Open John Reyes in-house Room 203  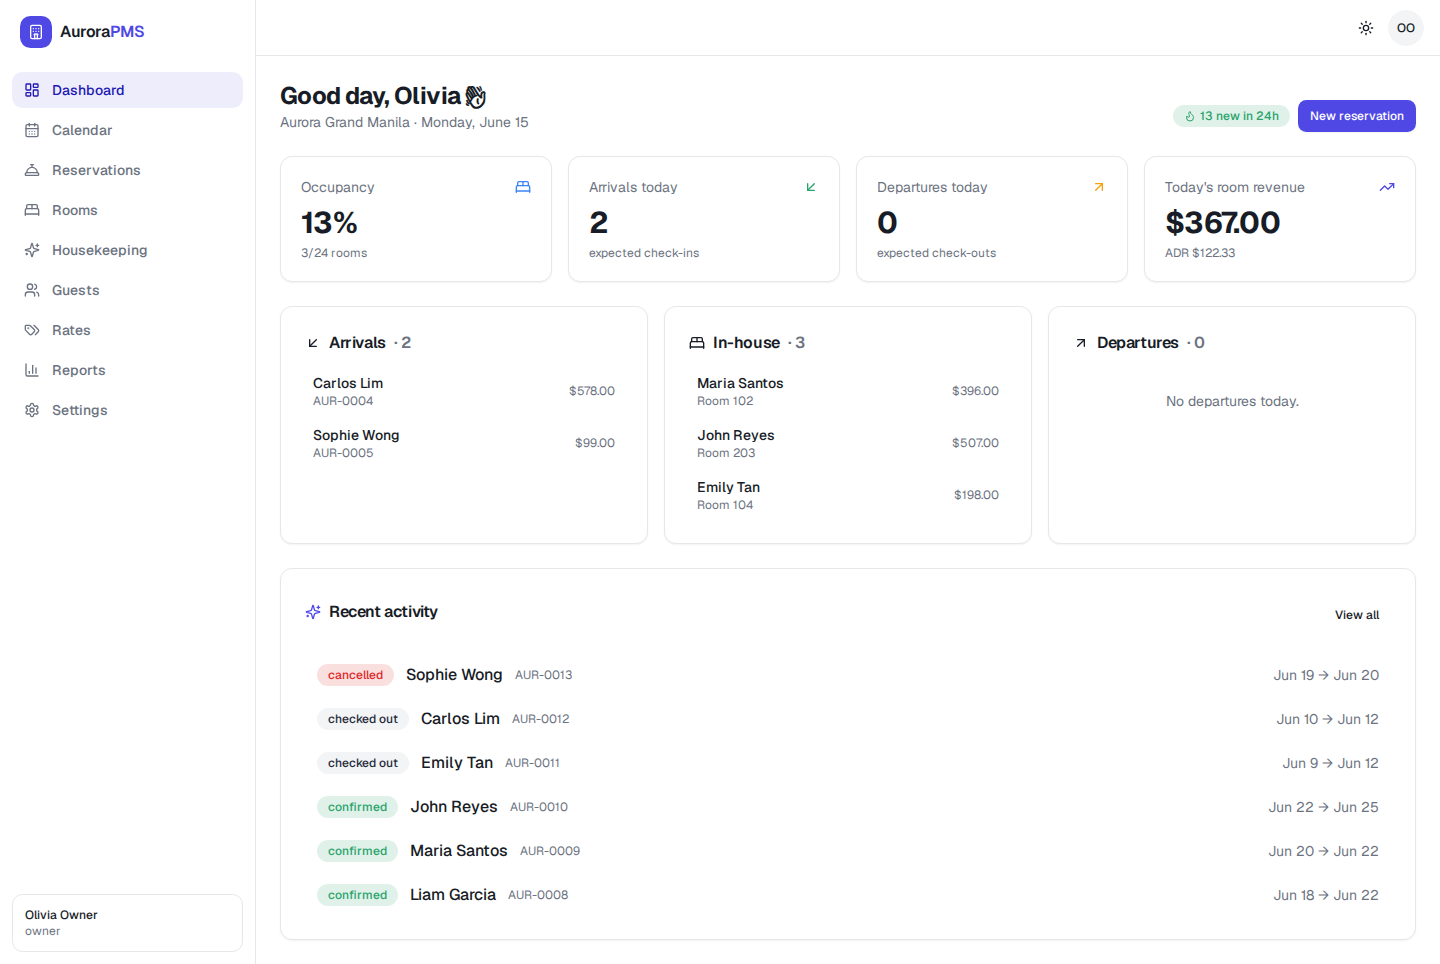pyautogui.click(x=848, y=443)
